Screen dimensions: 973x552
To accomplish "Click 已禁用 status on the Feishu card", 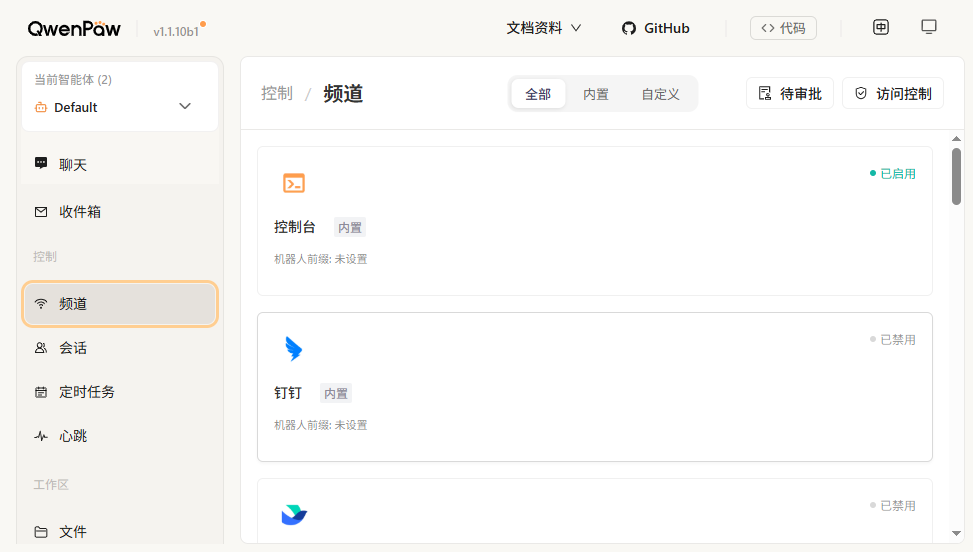I will pos(893,505).
